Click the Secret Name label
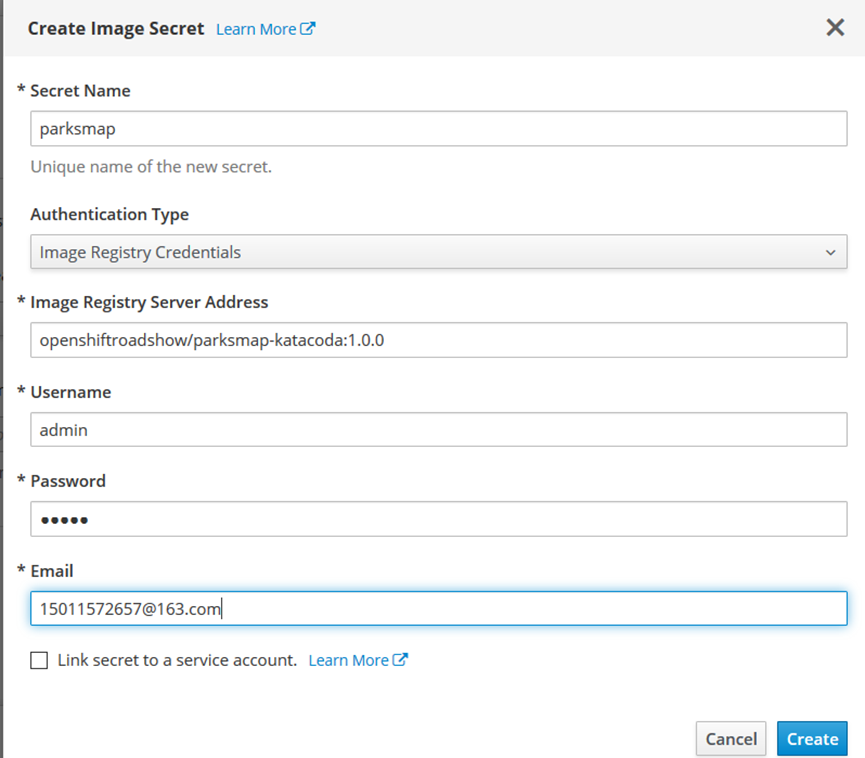865x758 pixels. click(x=80, y=90)
